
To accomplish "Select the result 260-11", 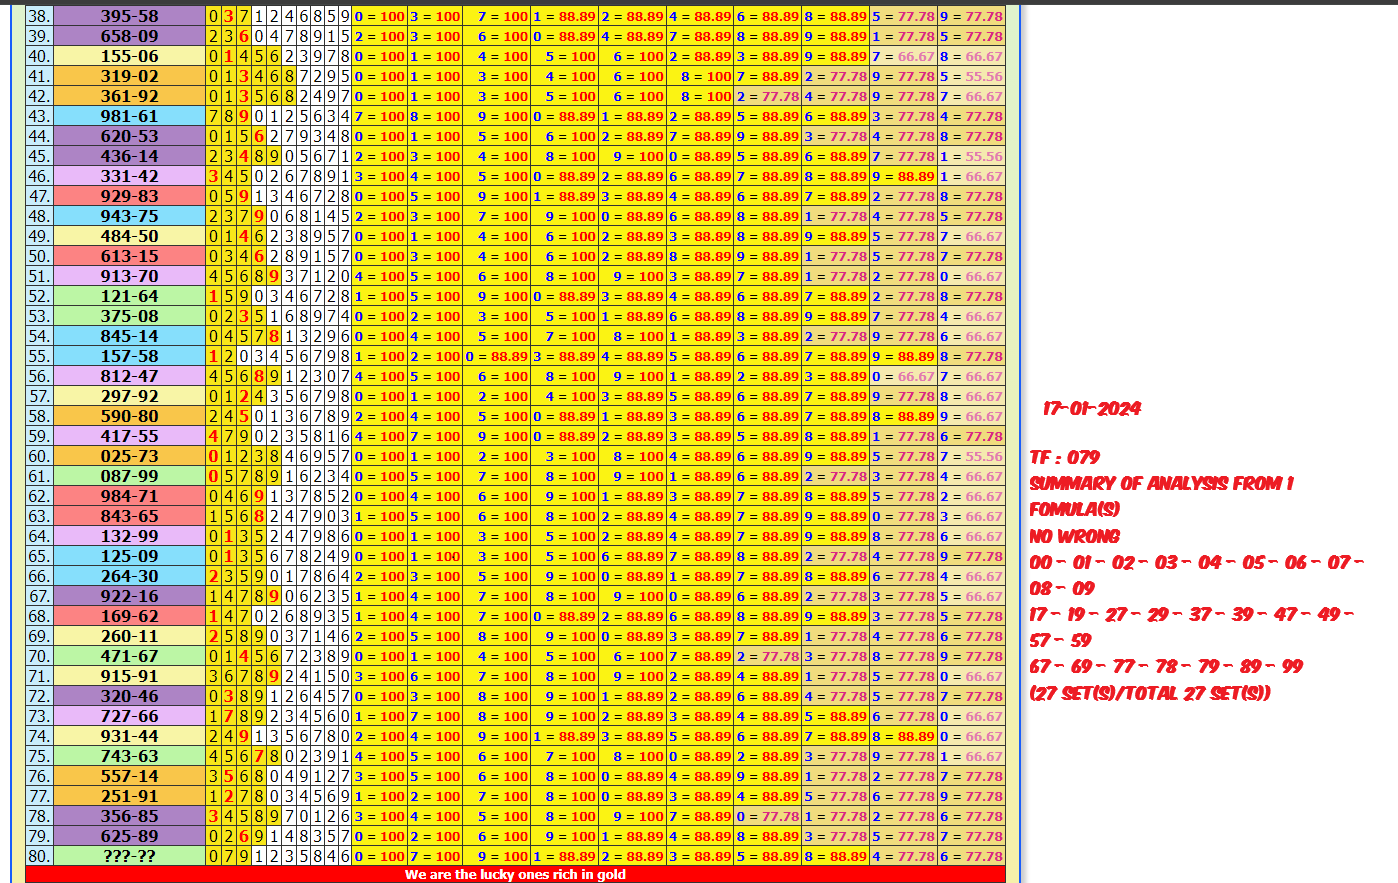I will click(129, 636).
